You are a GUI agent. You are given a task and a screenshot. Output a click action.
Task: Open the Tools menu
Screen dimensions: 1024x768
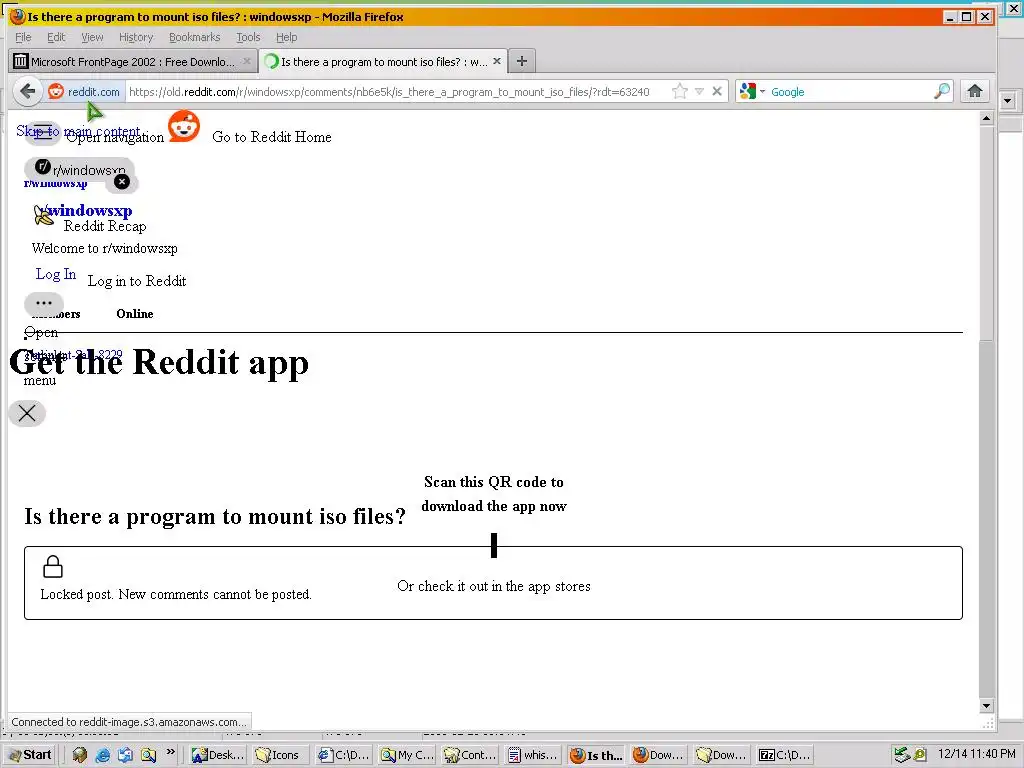(248, 37)
